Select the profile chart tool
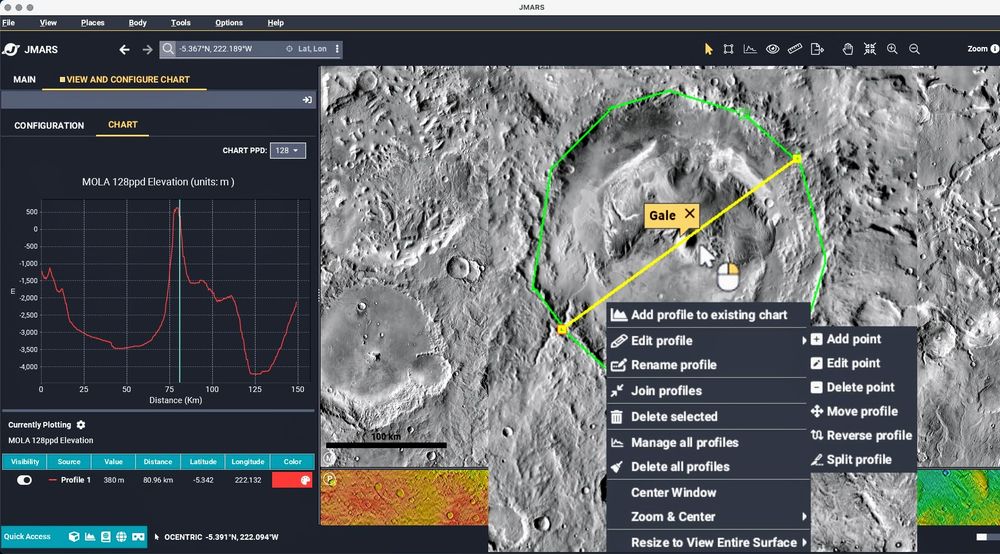This screenshot has height=554, width=1000. (x=750, y=49)
